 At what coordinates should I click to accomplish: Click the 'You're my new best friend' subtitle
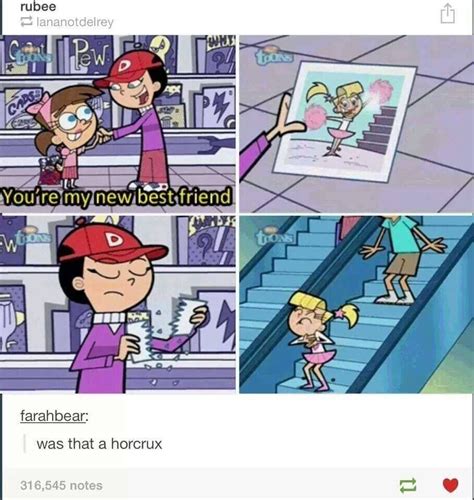(x=117, y=197)
